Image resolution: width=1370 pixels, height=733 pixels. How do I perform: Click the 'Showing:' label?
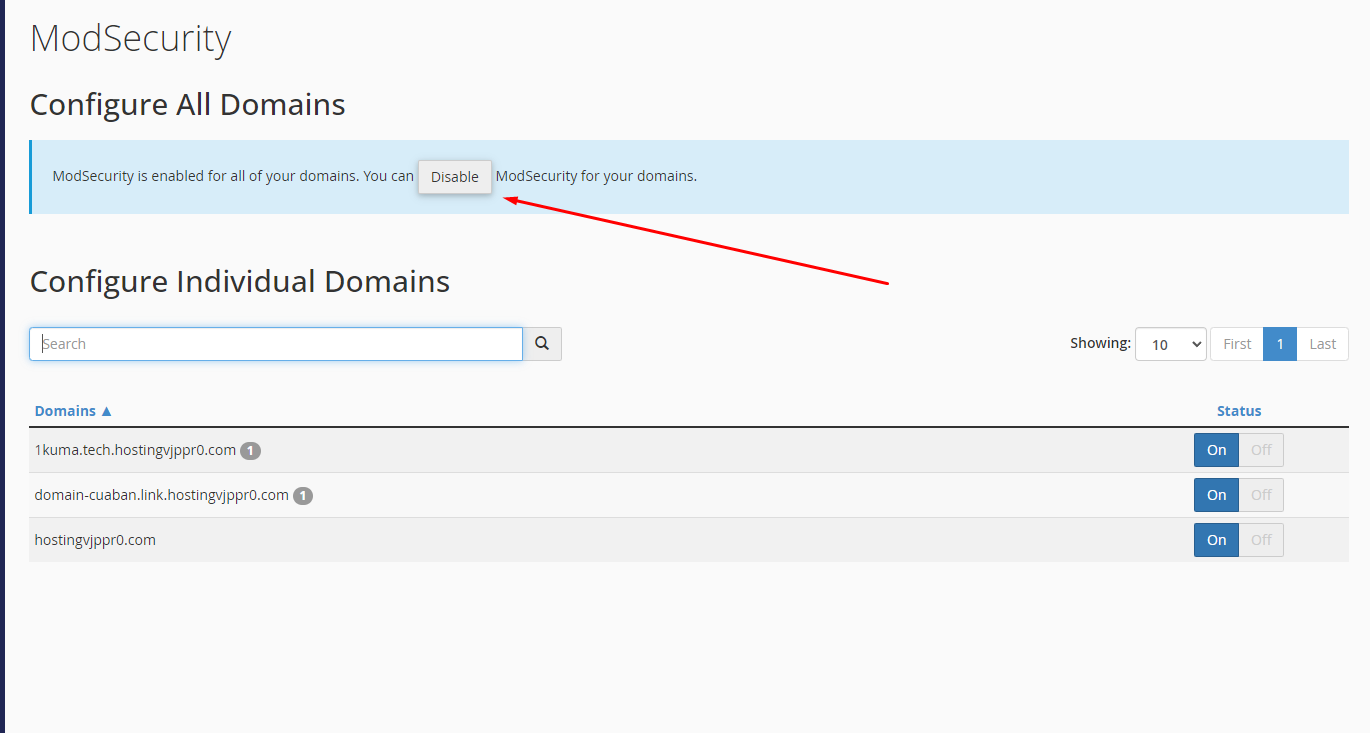[x=1100, y=343]
